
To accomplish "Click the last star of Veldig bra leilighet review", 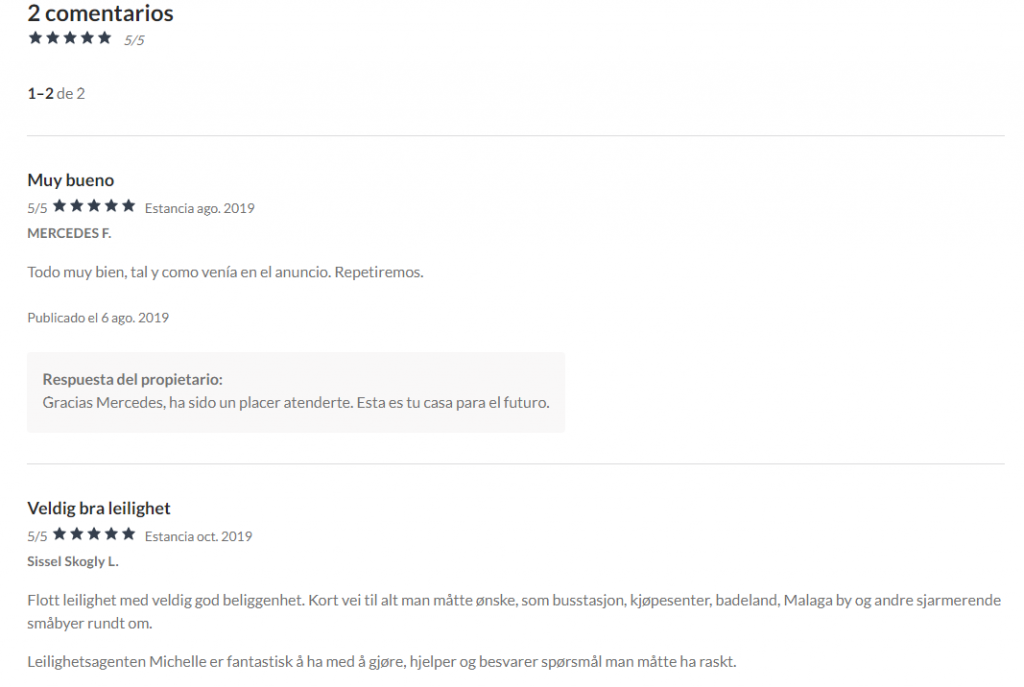I will pyautogui.click(x=128, y=534).
